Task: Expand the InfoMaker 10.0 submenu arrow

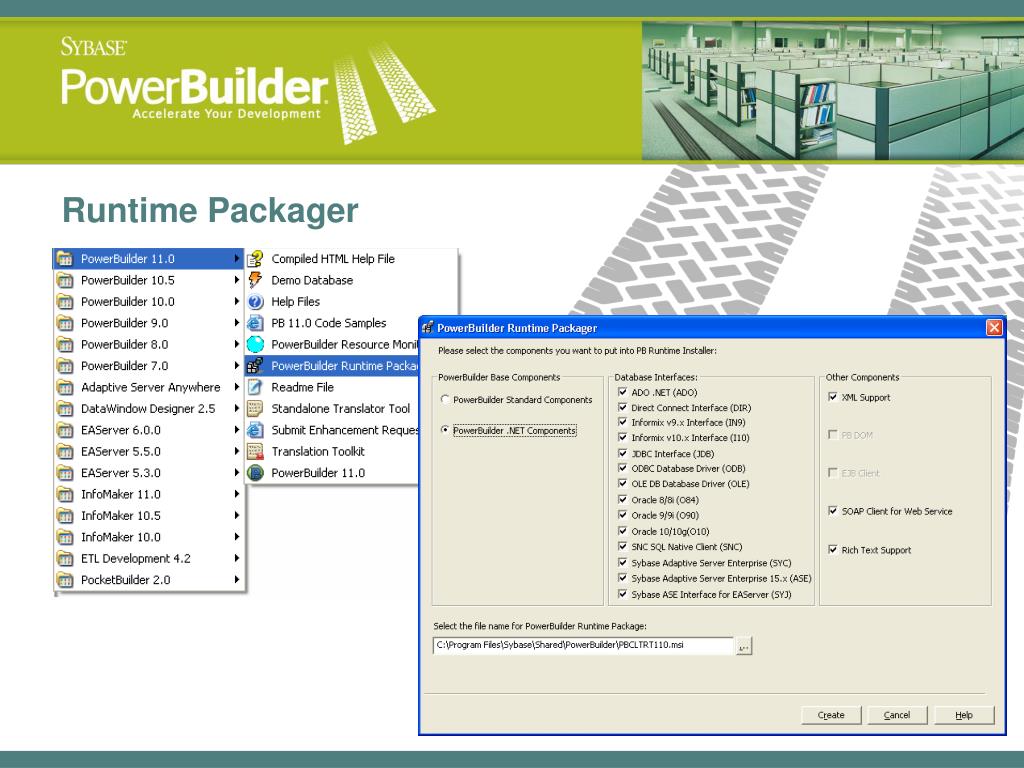Action: coord(236,537)
